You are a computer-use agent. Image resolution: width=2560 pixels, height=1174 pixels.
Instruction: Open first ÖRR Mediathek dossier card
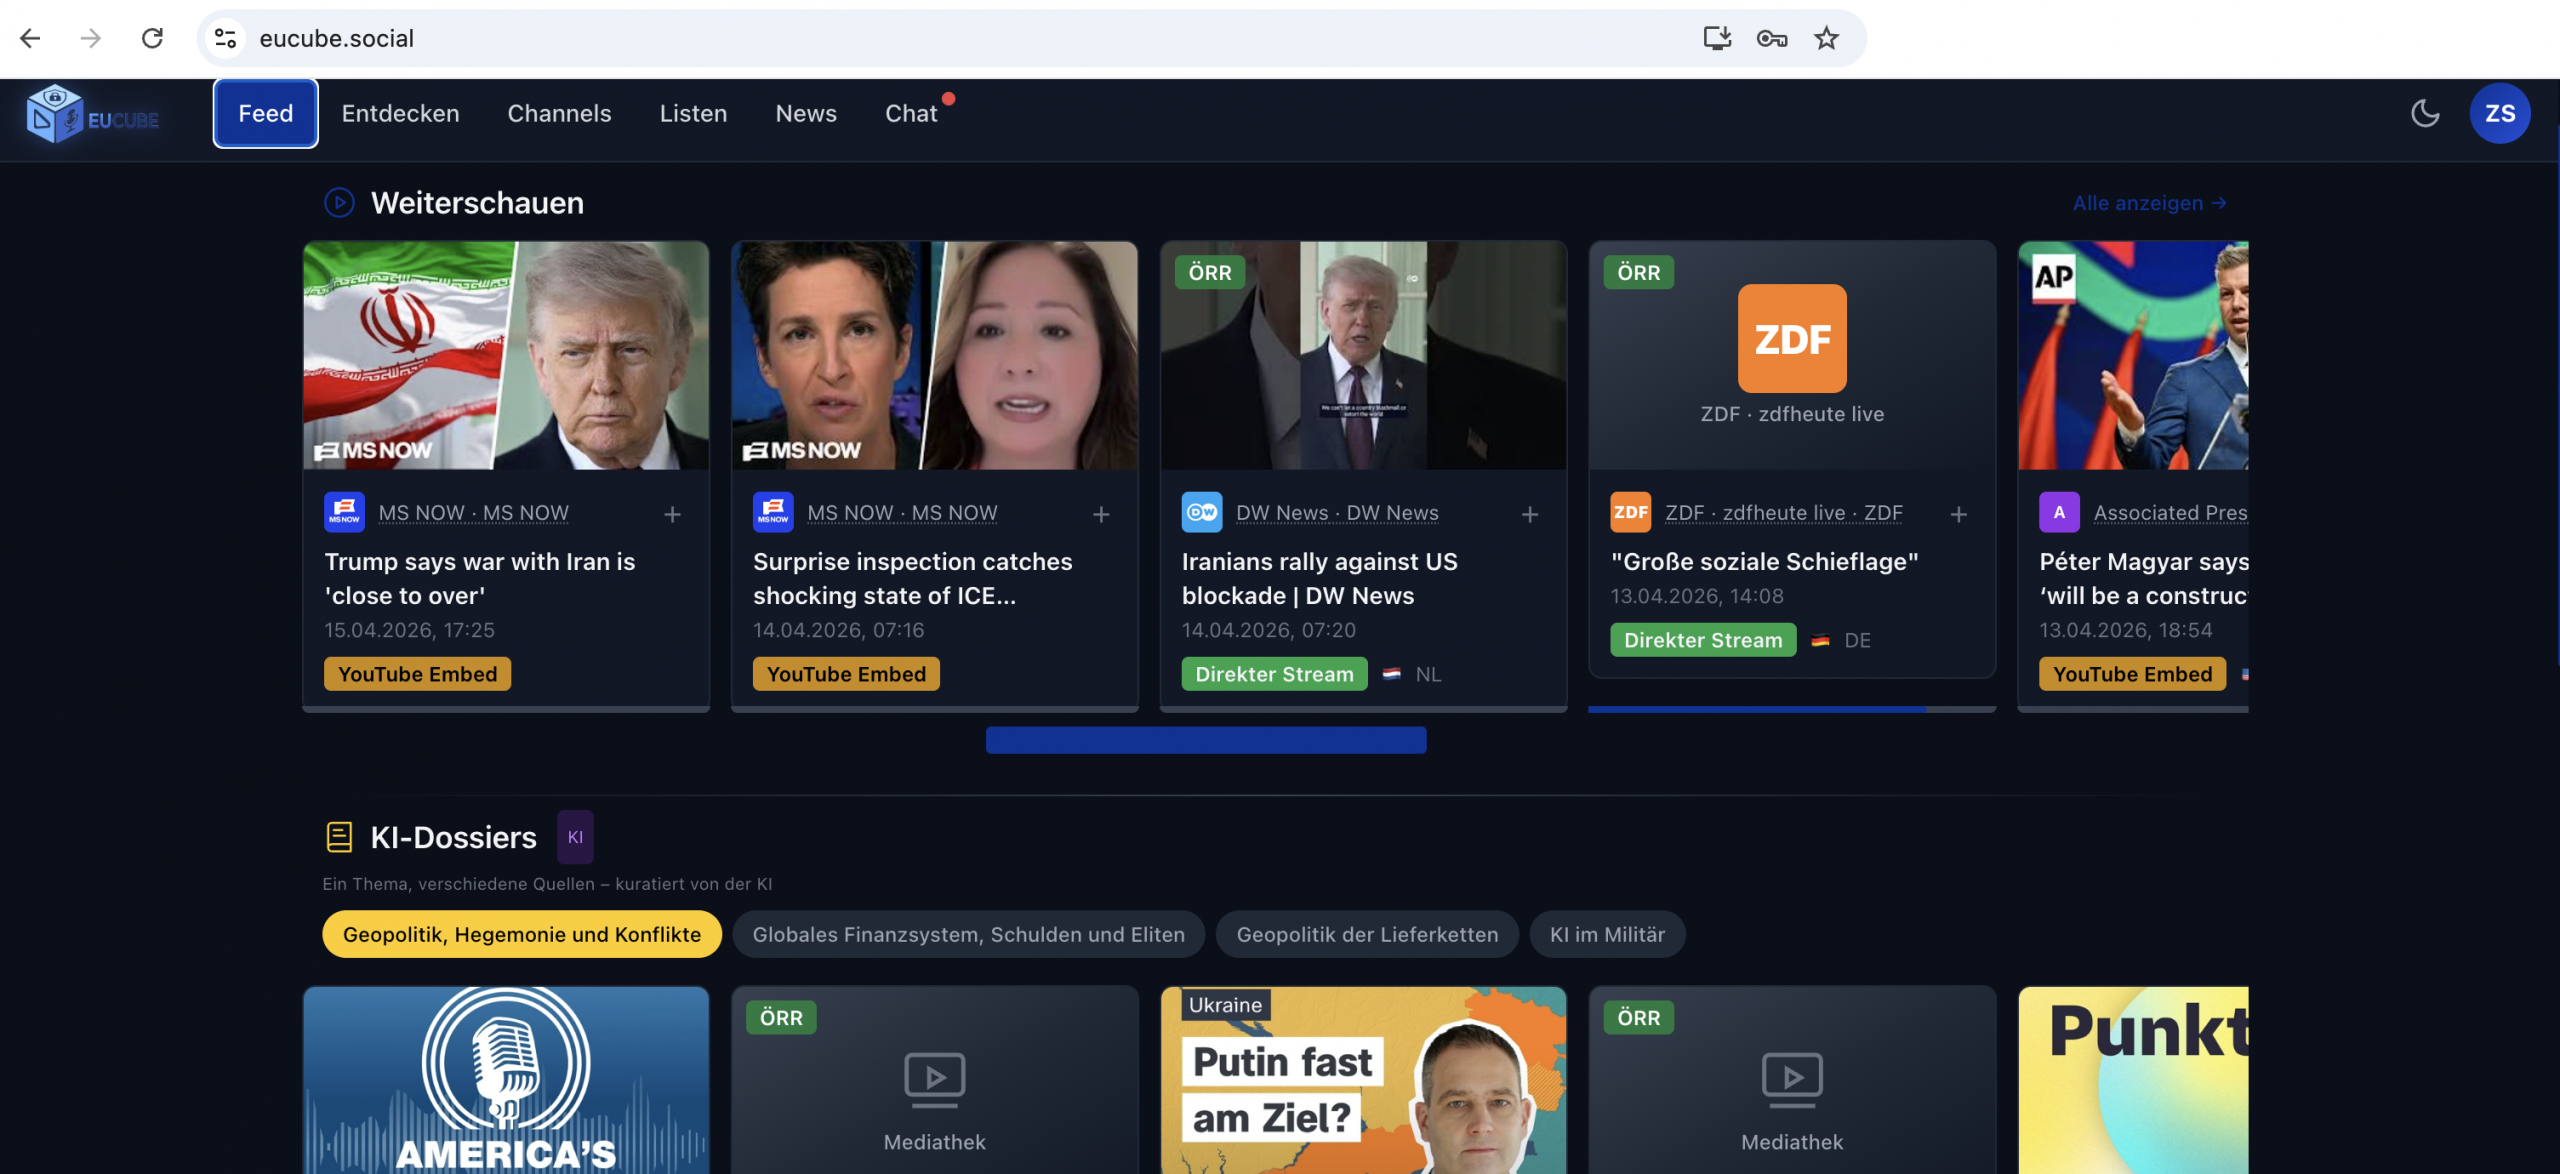click(x=934, y=1080)
